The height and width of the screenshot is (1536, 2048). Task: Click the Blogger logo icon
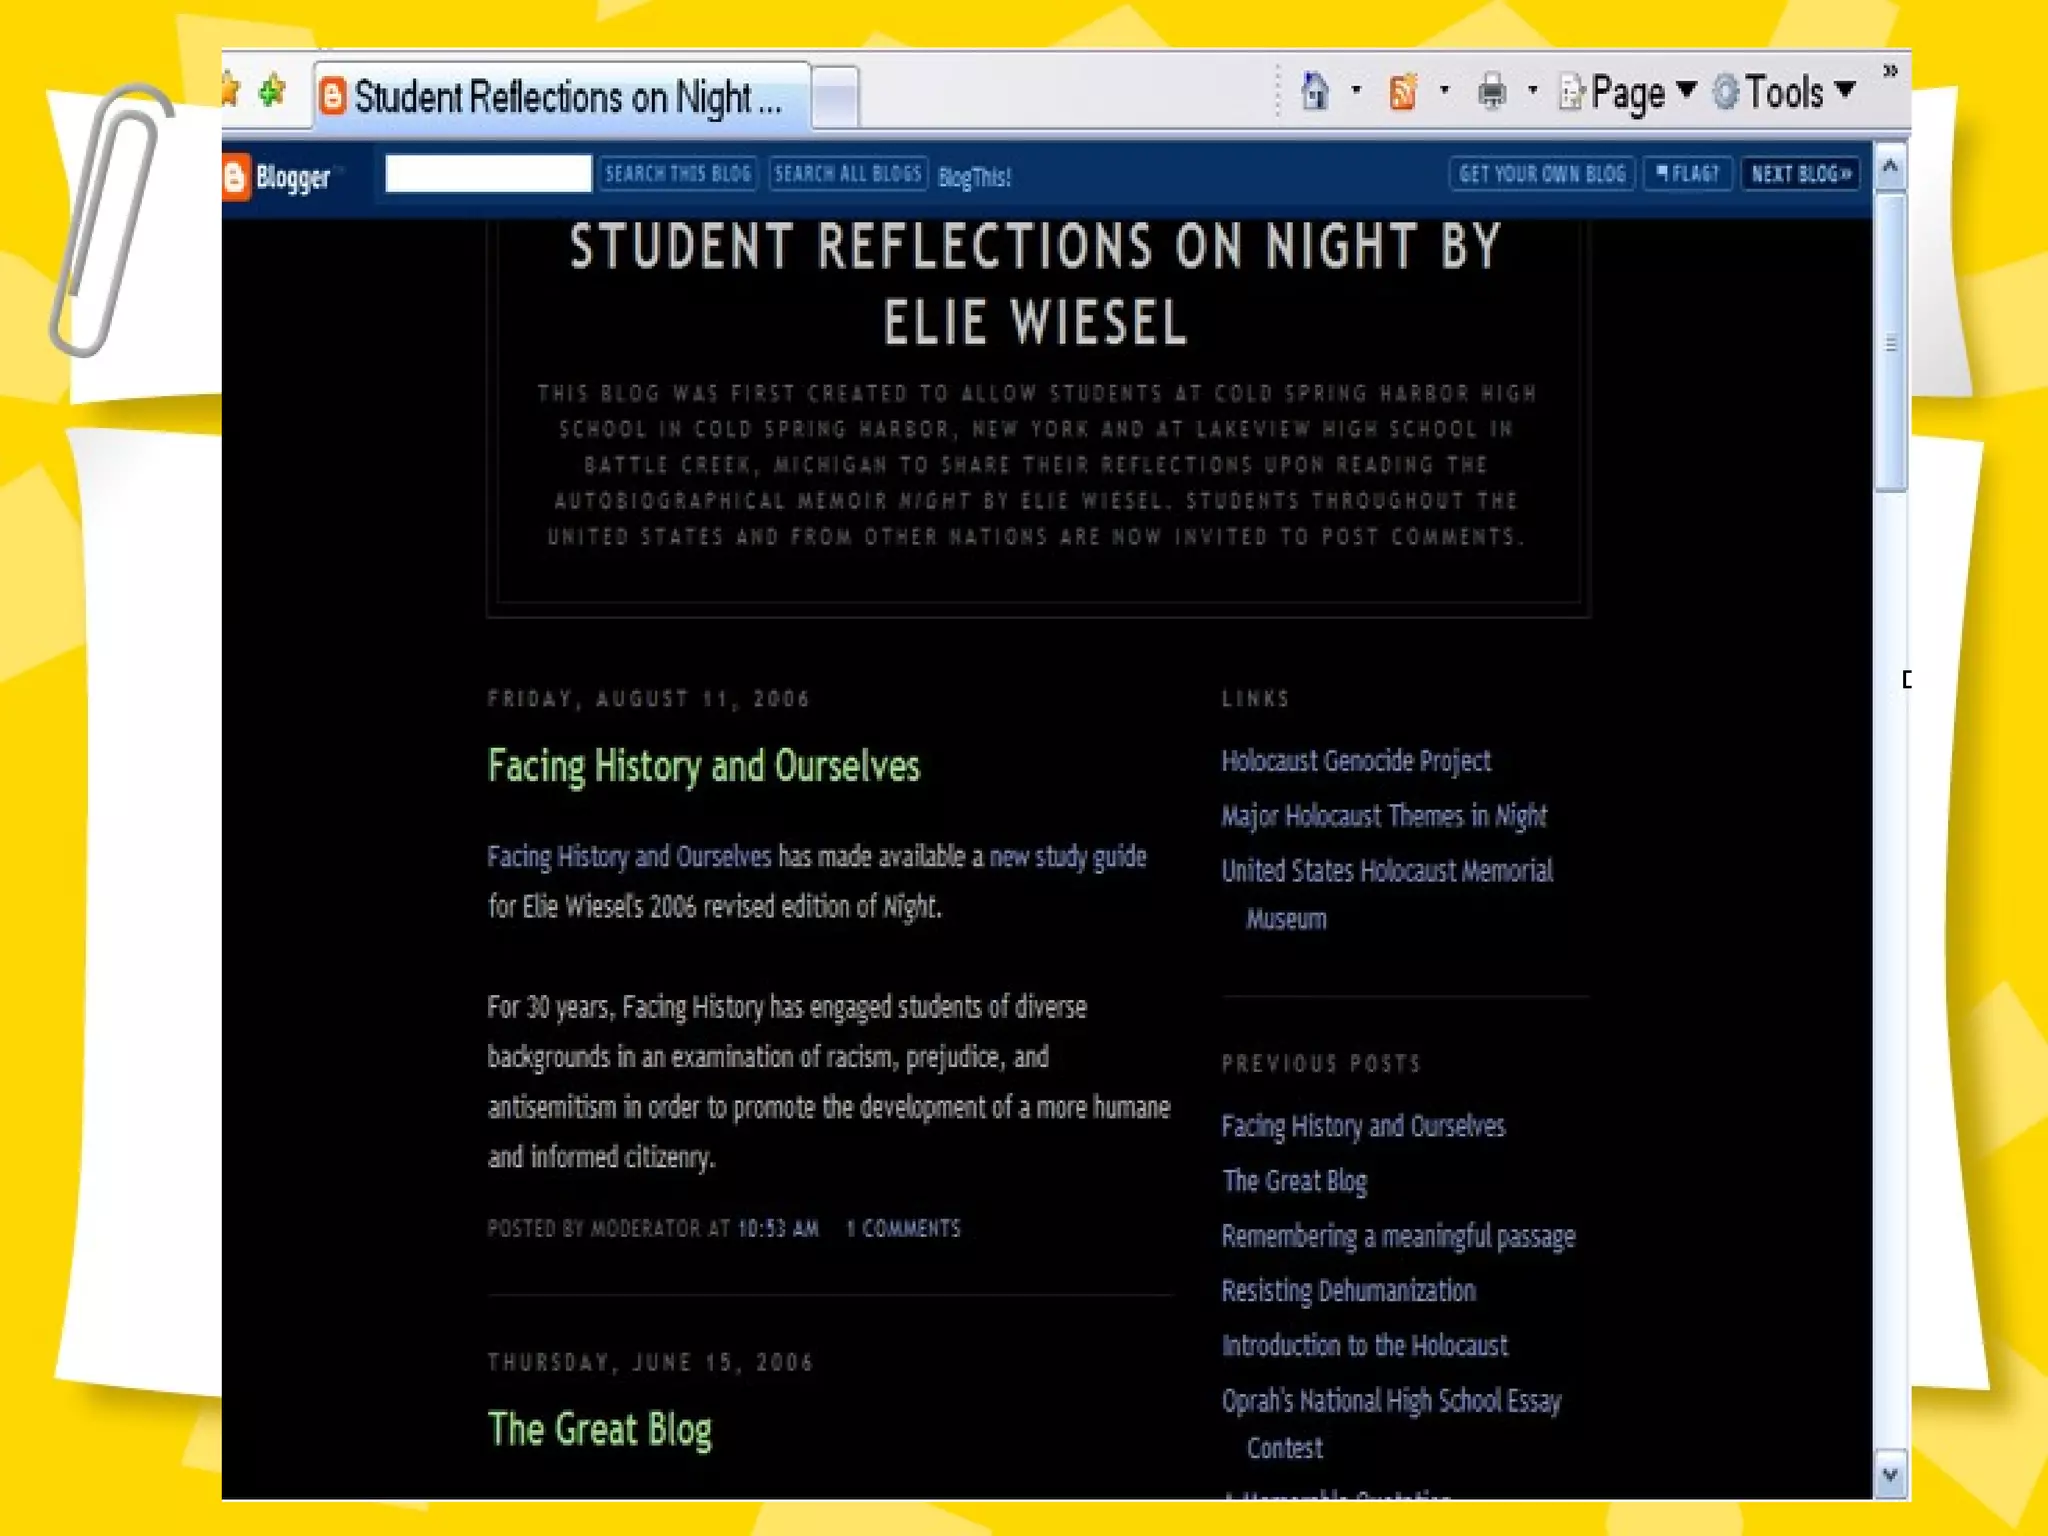235,177
